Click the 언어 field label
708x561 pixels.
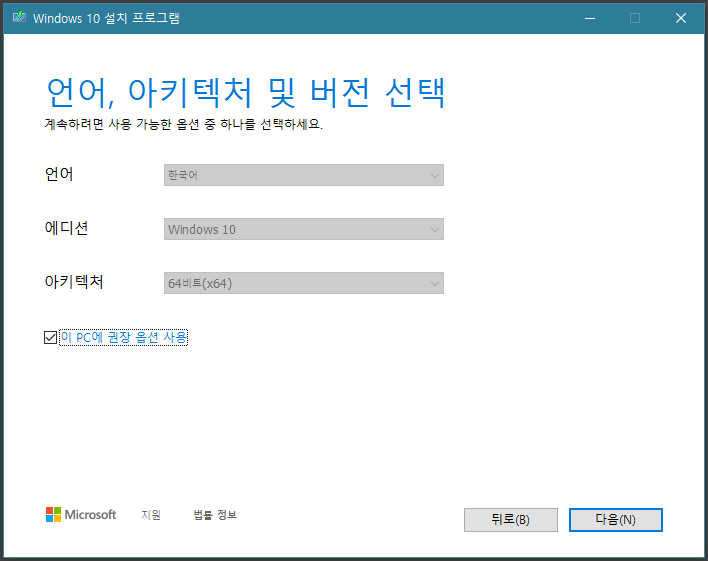59,174
